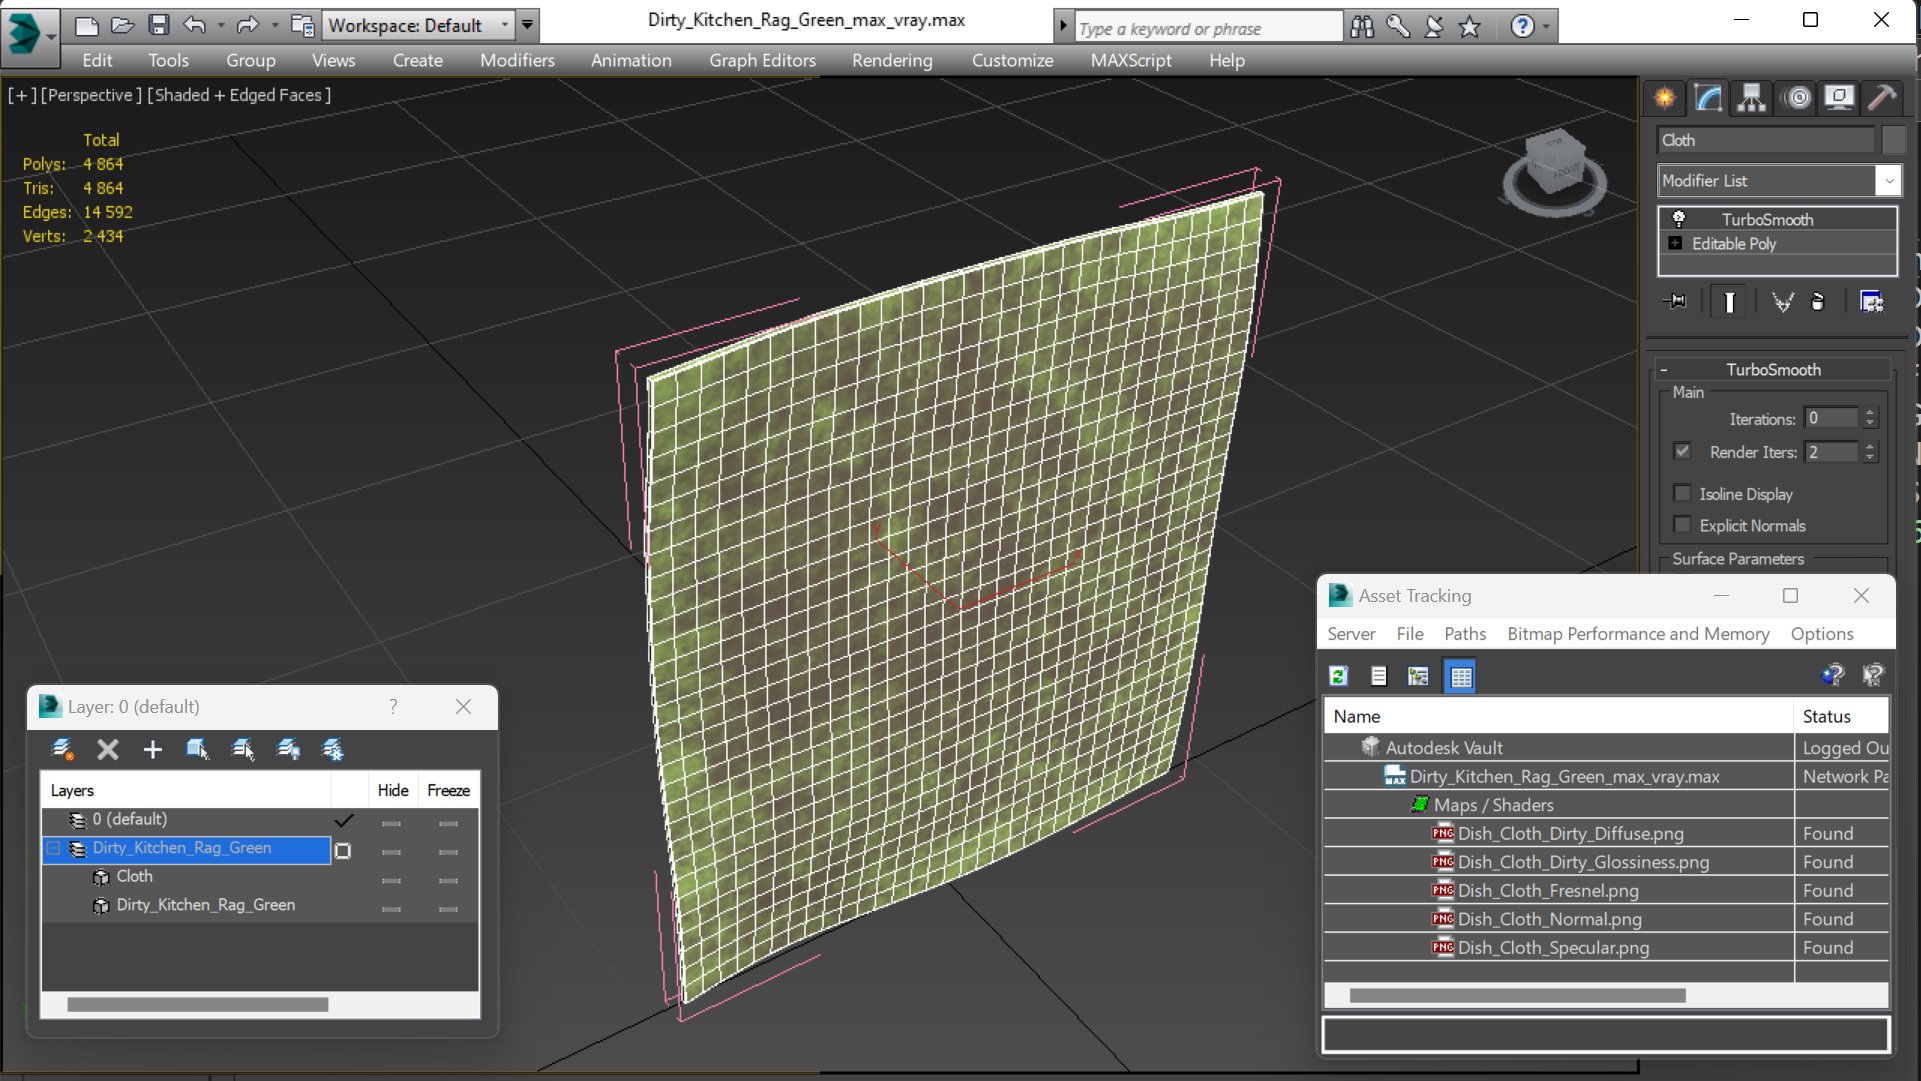Click Configure Modifier Sets icon
This screenshot has height=1081, width=1921.
[x=1871, y=301]
